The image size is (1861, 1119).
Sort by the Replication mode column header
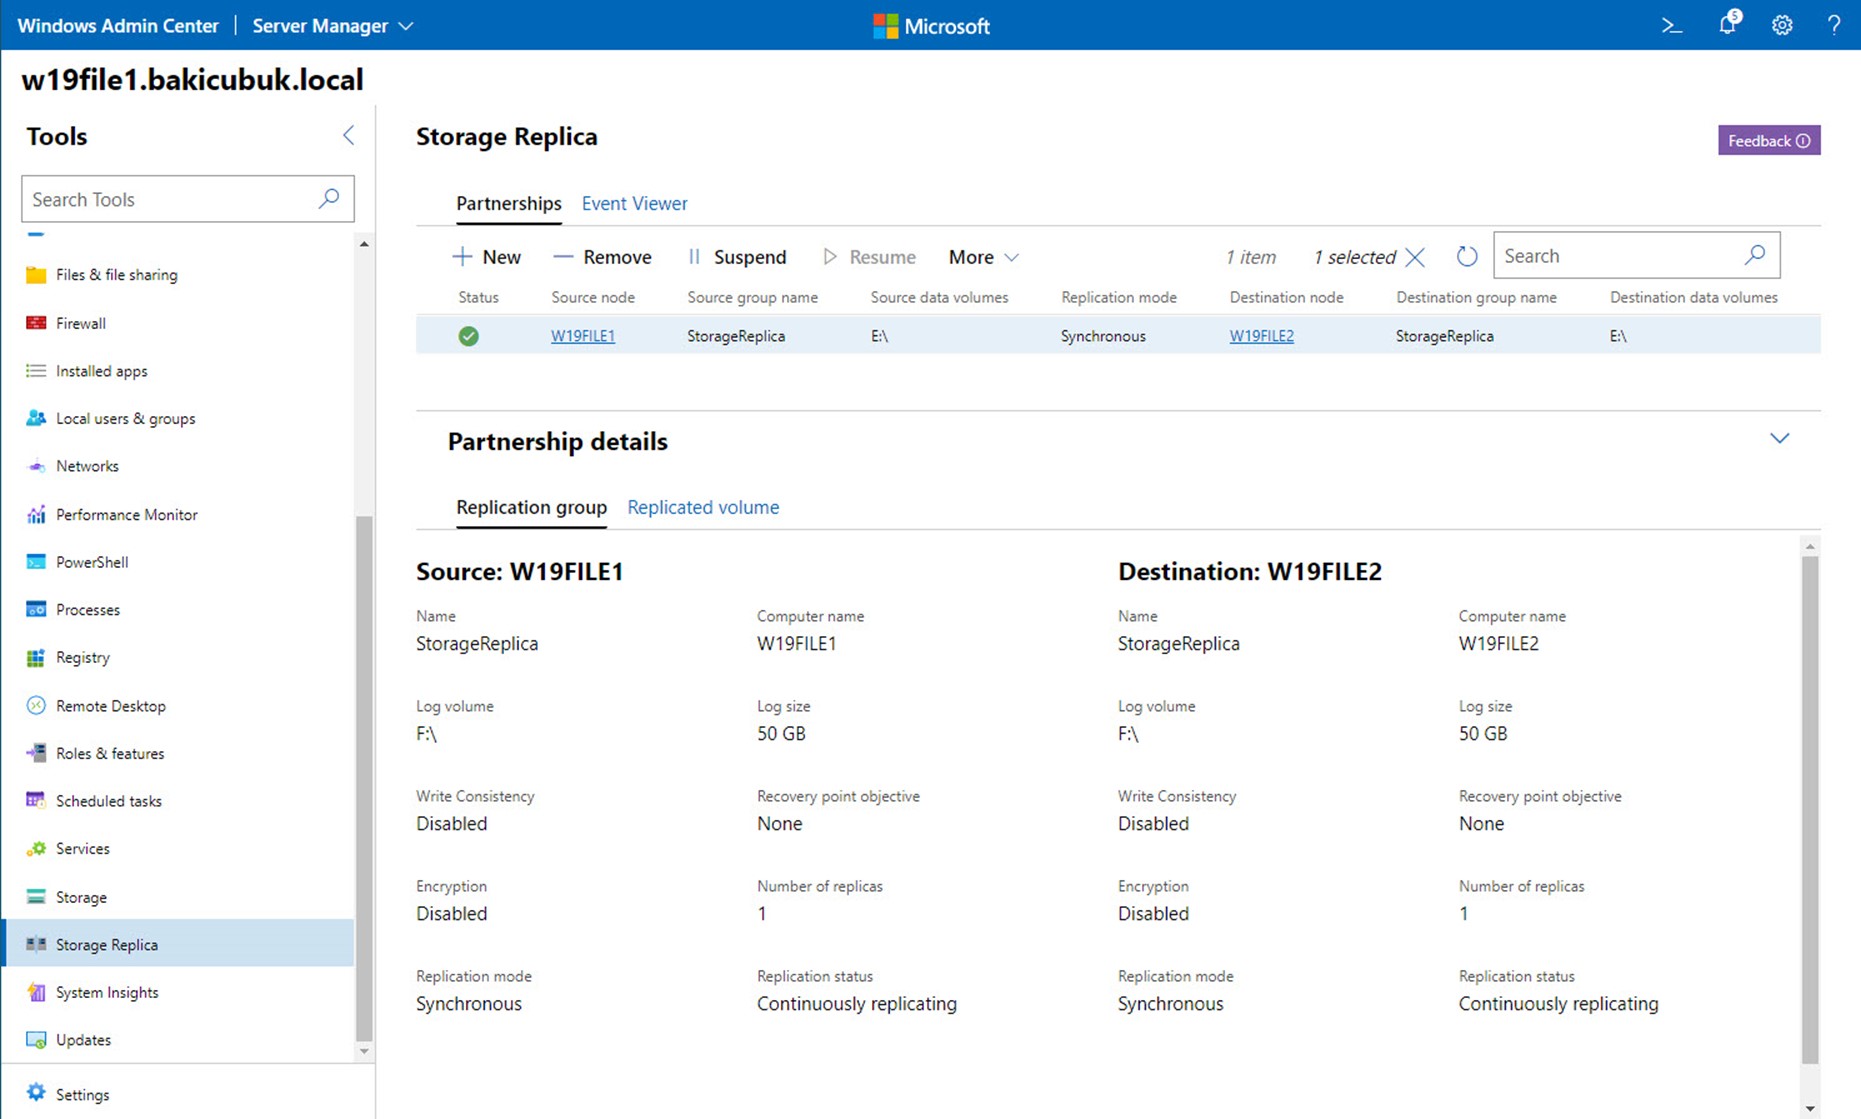pos(1118,297)
